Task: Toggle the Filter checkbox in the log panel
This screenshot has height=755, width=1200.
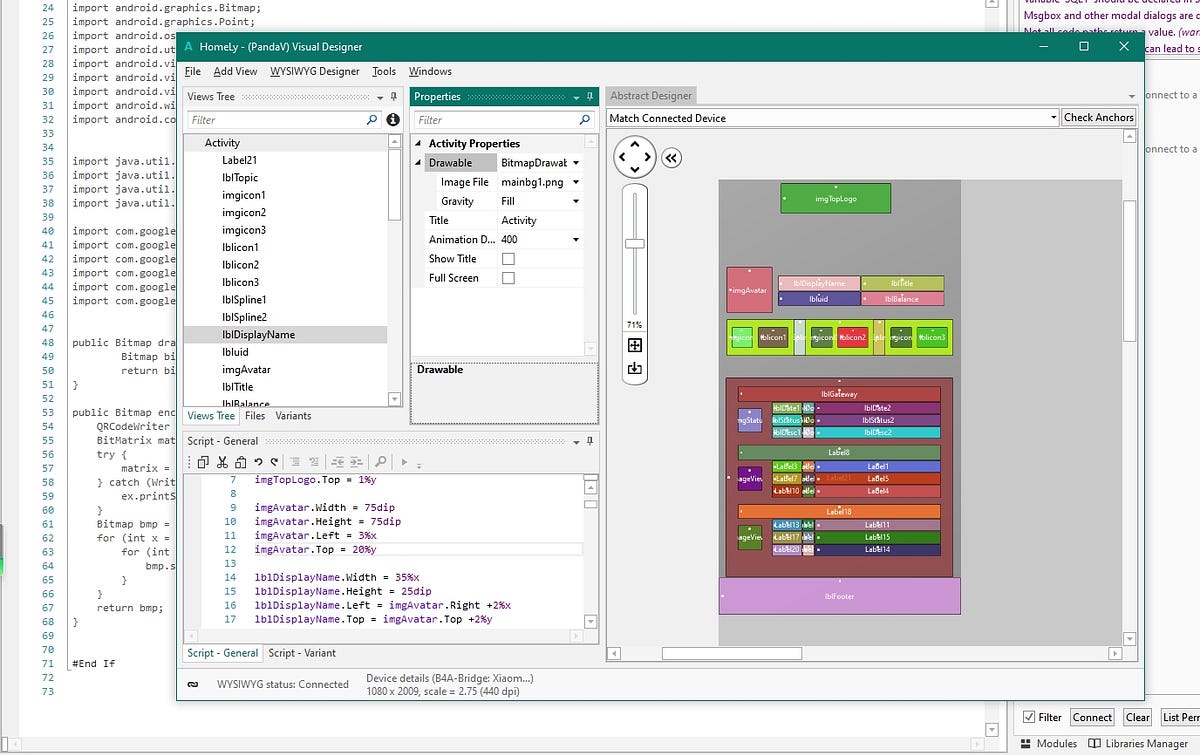Action: 1029,717
